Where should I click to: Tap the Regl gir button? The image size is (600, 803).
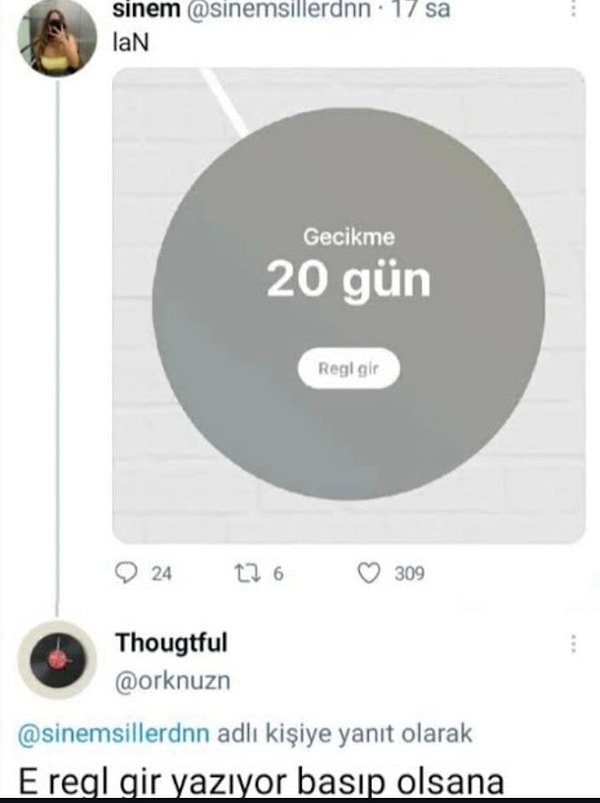coord(349,368)
